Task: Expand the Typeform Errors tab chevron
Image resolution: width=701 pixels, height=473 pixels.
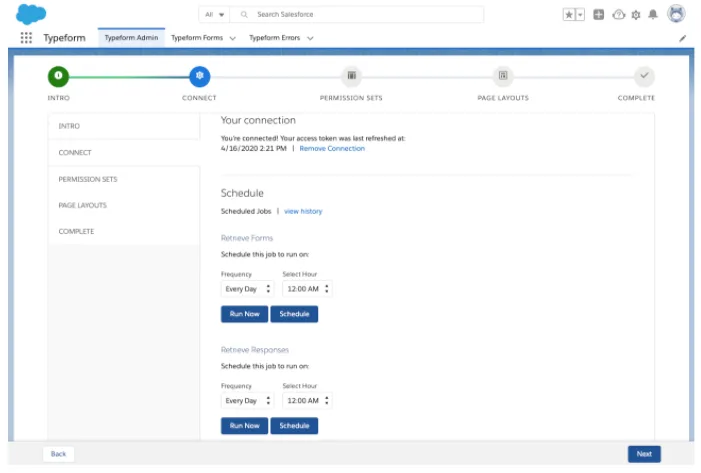Action: pyautogui.click(x=310, y=38)
